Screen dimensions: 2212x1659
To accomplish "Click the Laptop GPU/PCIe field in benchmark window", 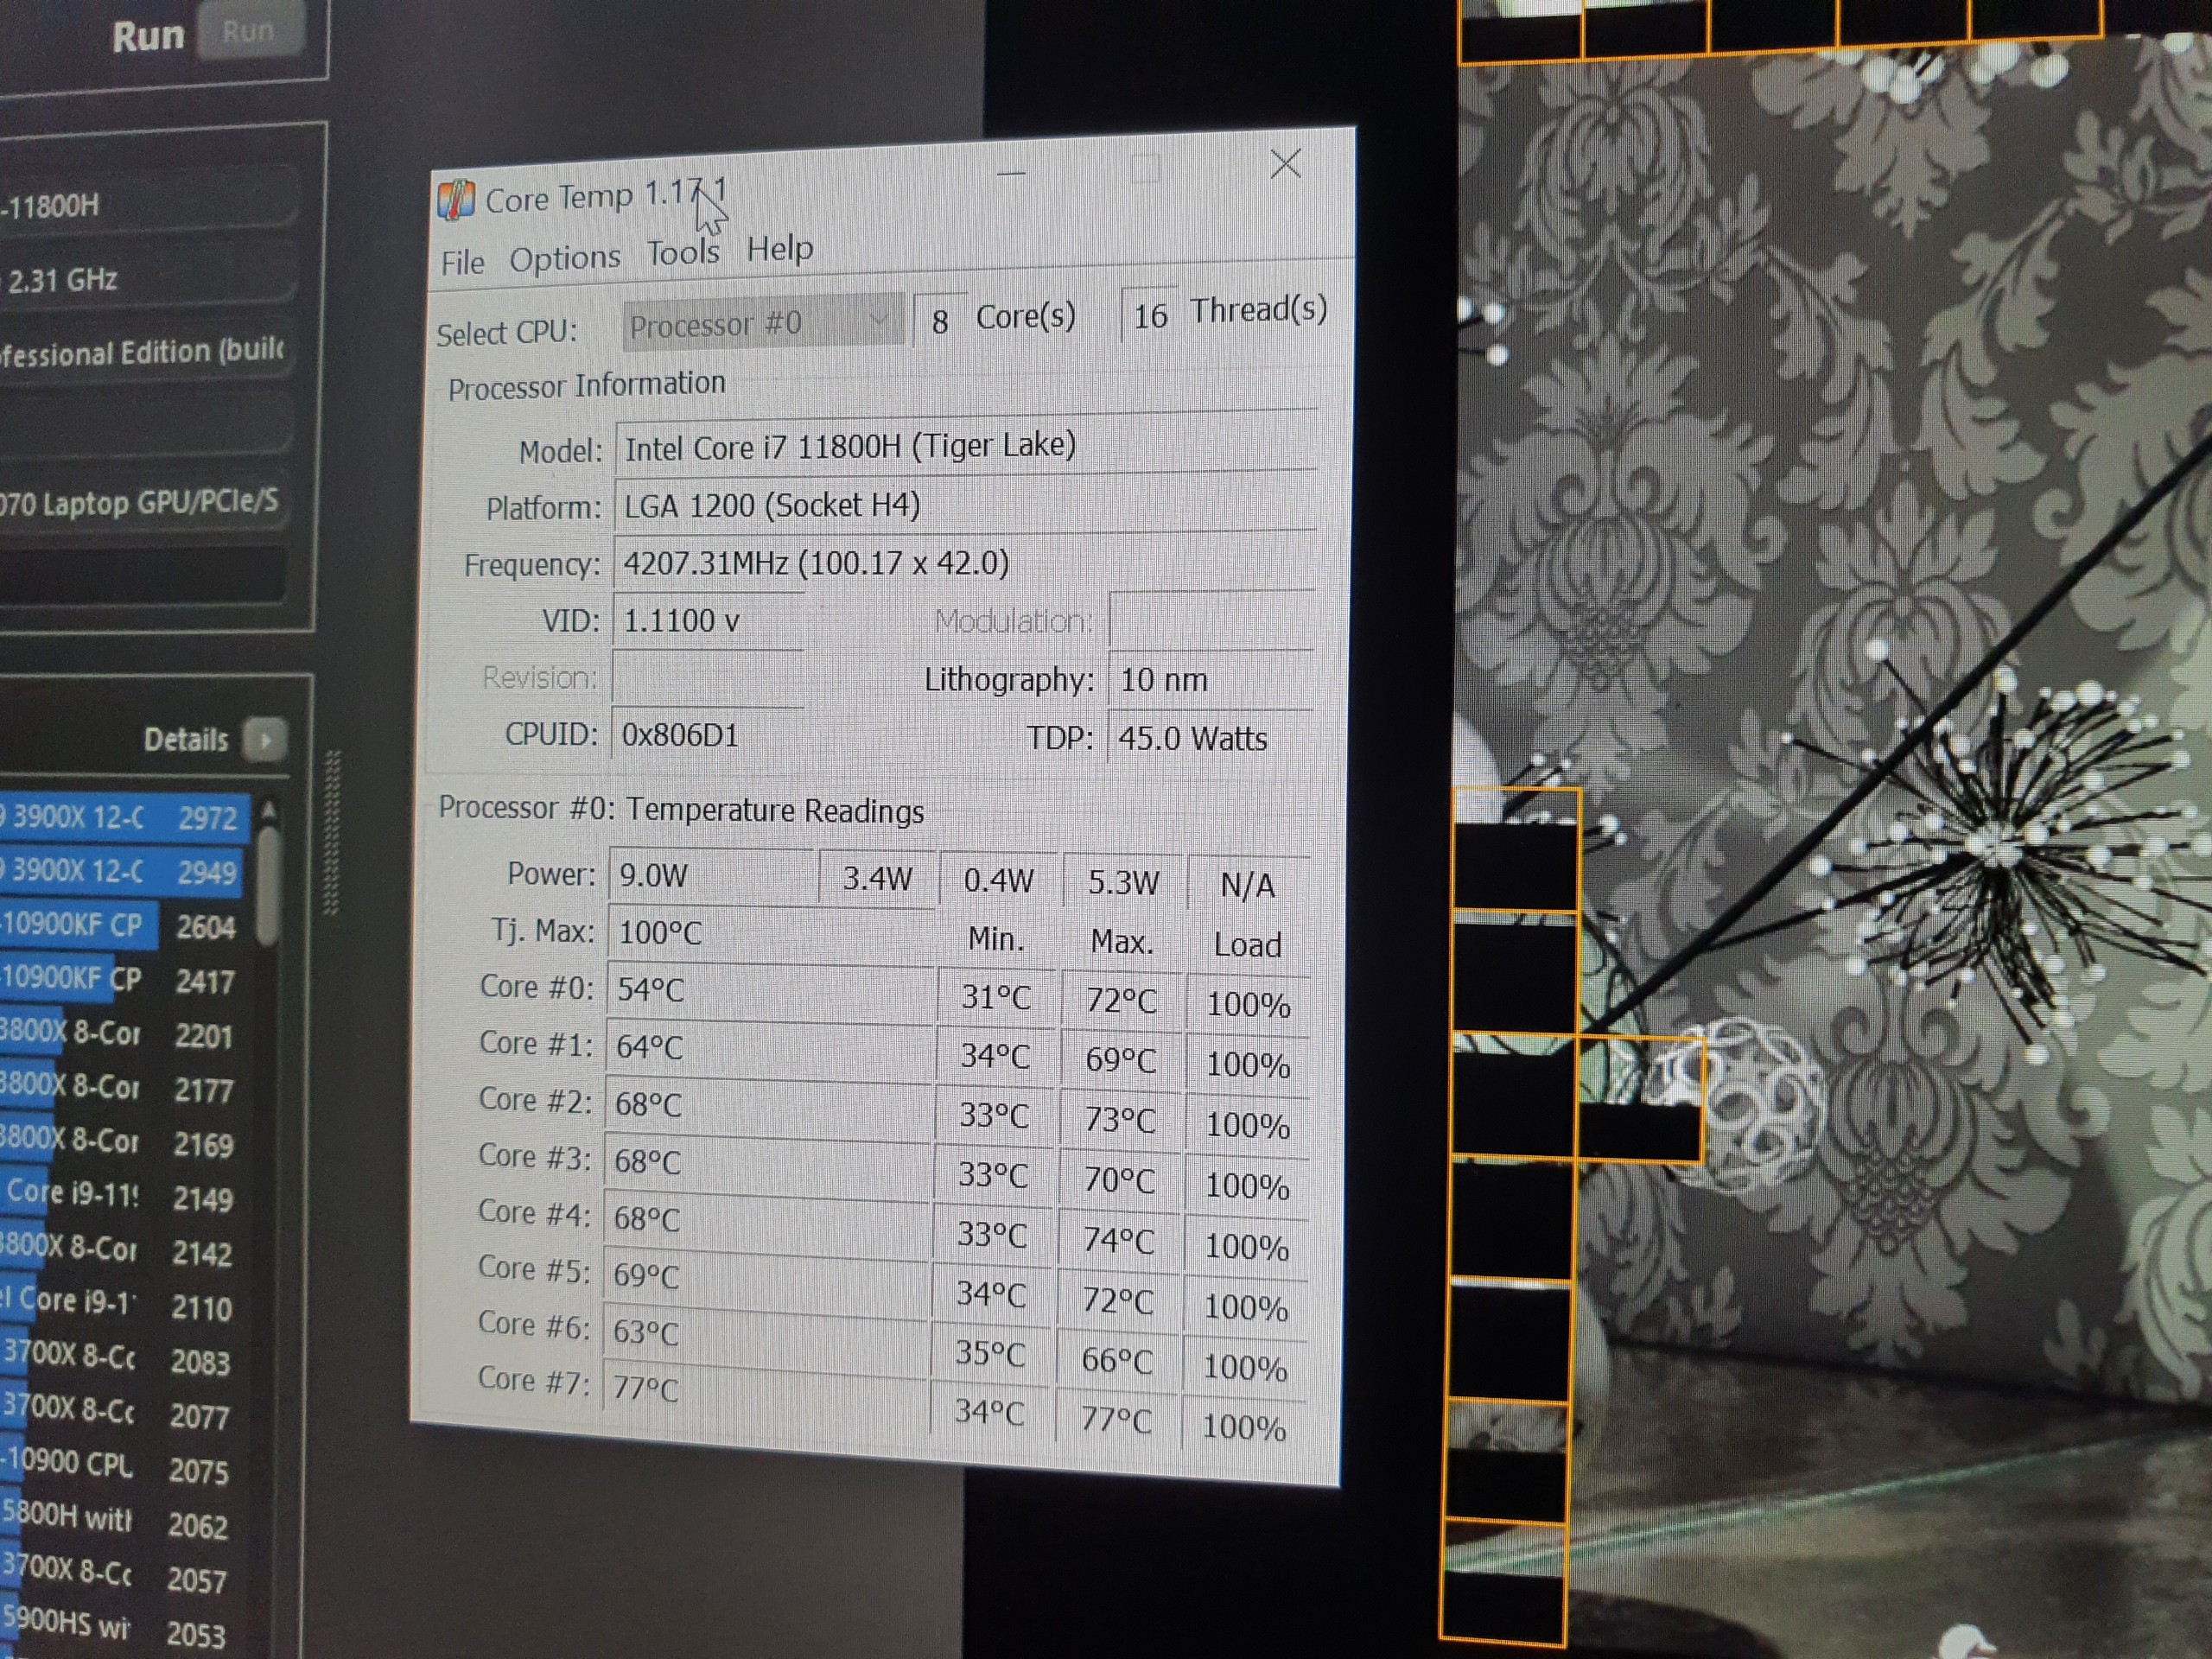I will (146, 501).
